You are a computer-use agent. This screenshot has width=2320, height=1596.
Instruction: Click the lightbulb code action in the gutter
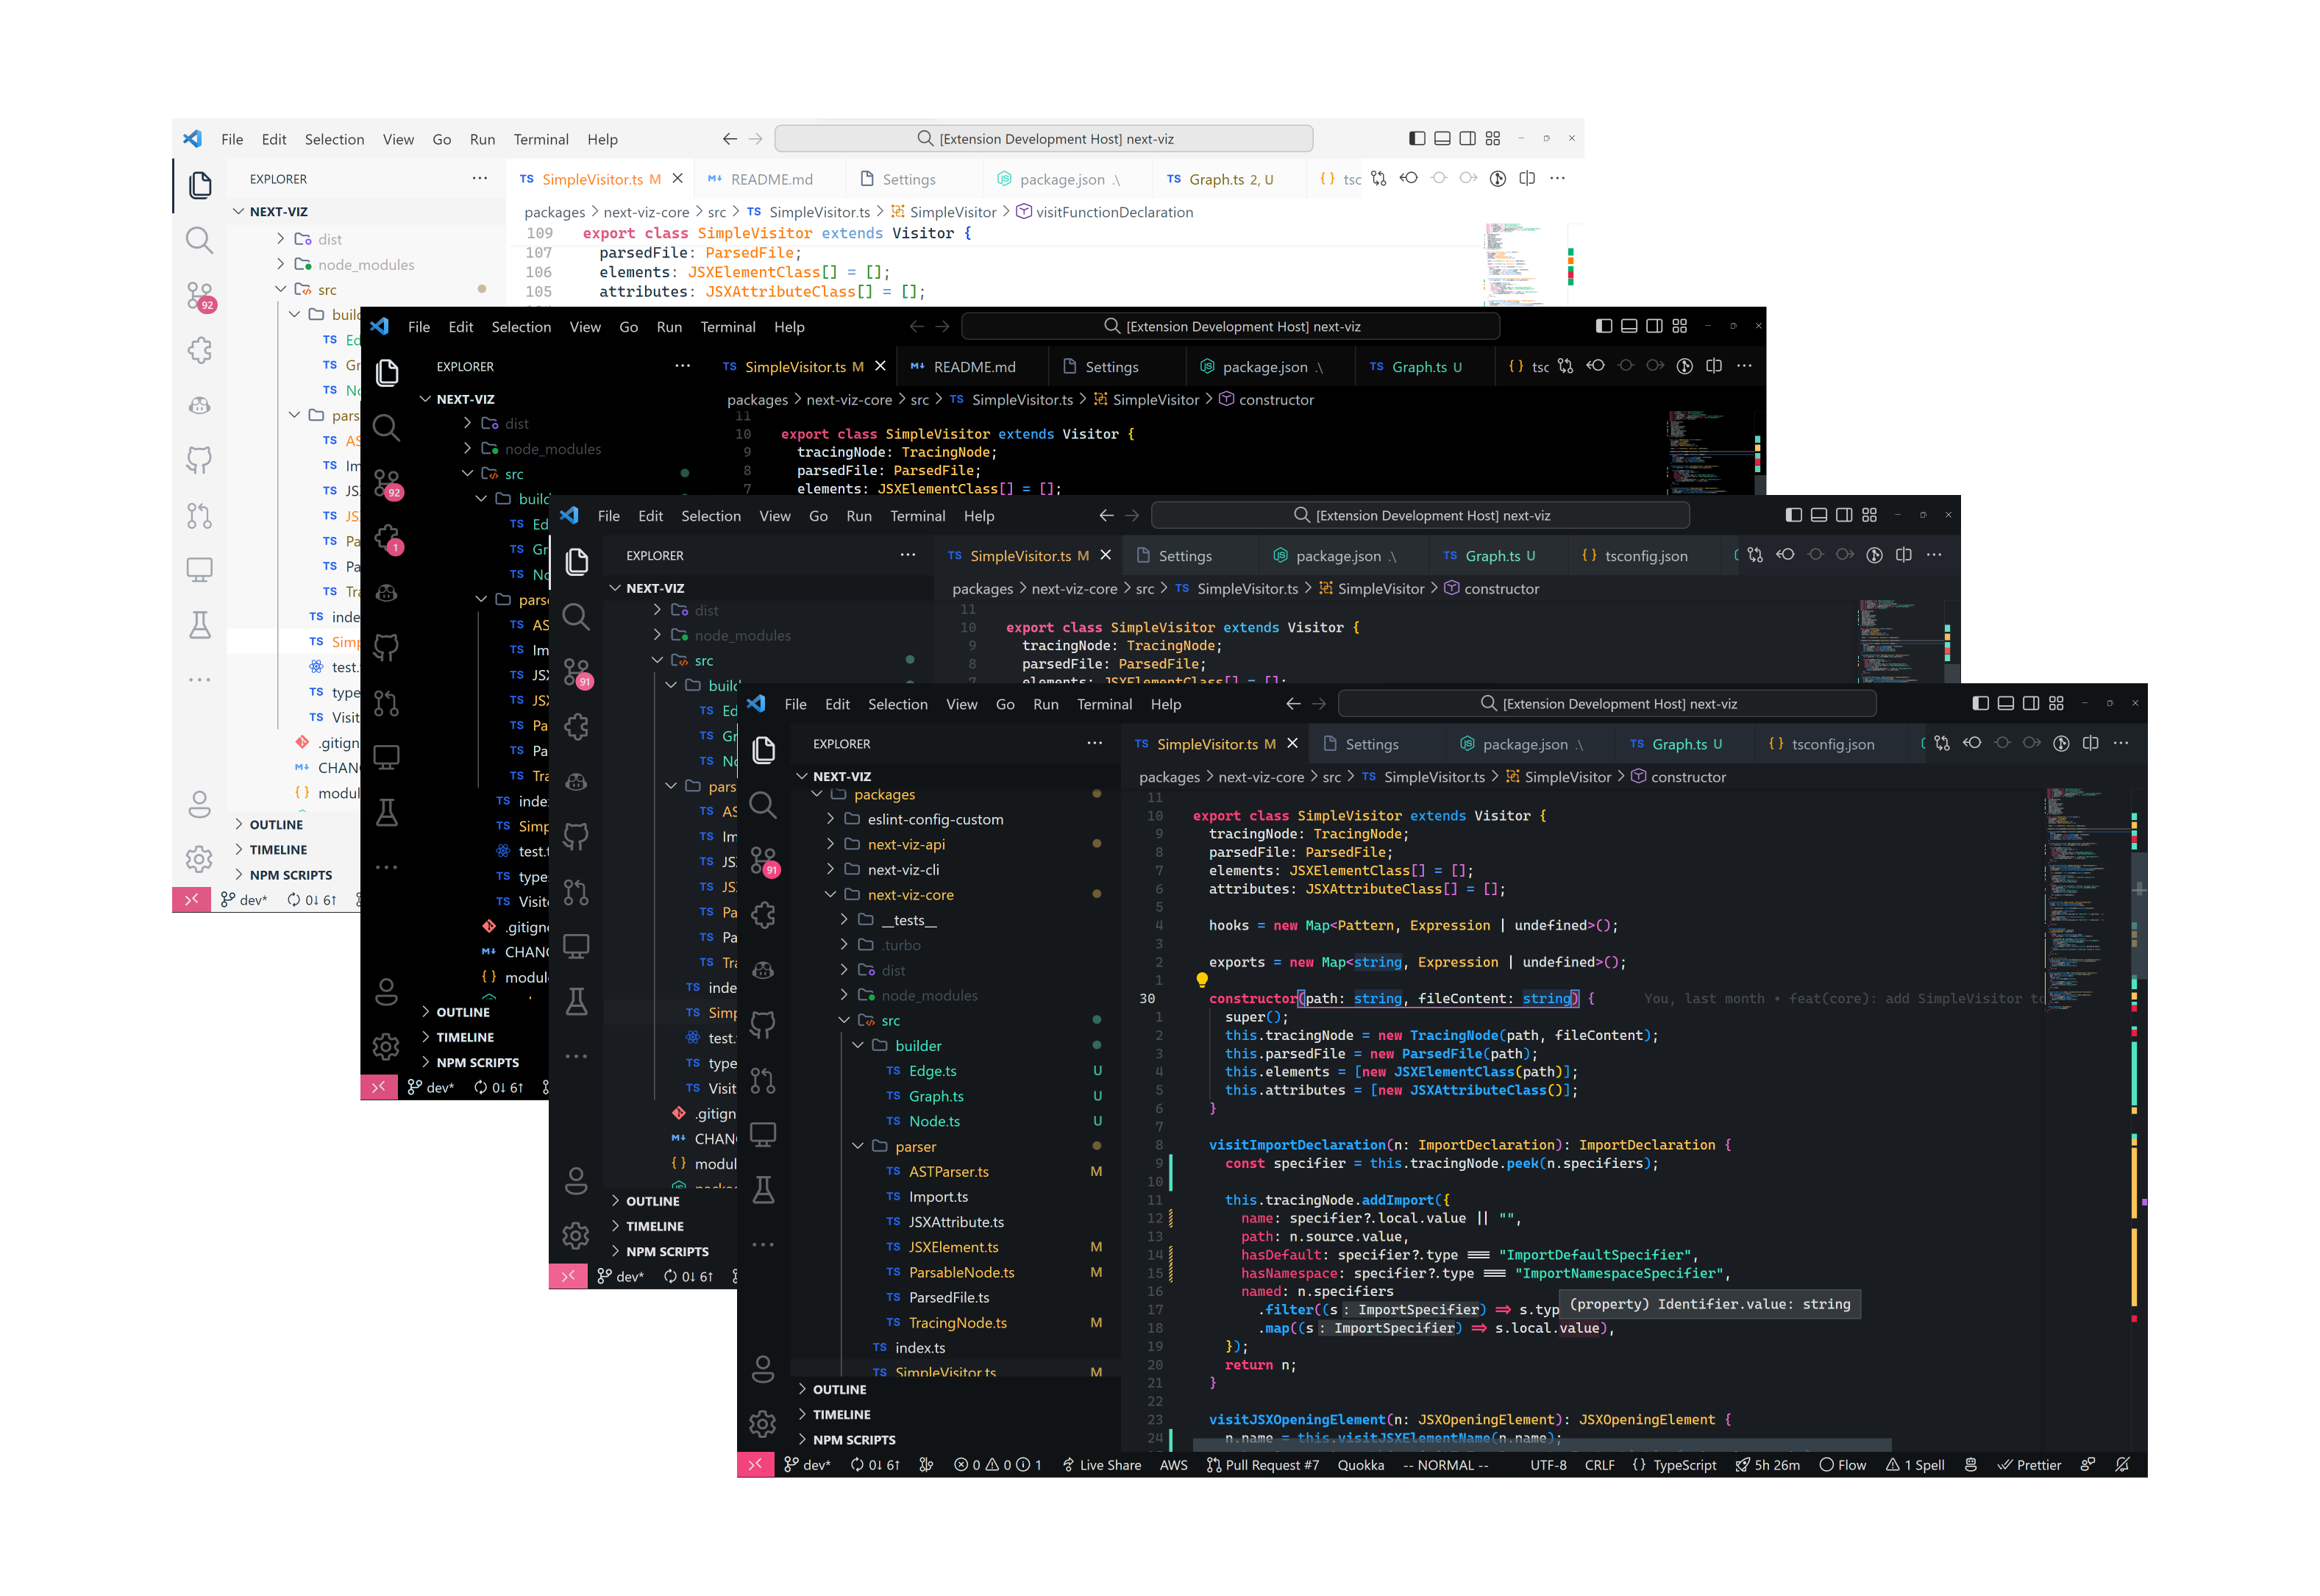tap(1202, 980)
